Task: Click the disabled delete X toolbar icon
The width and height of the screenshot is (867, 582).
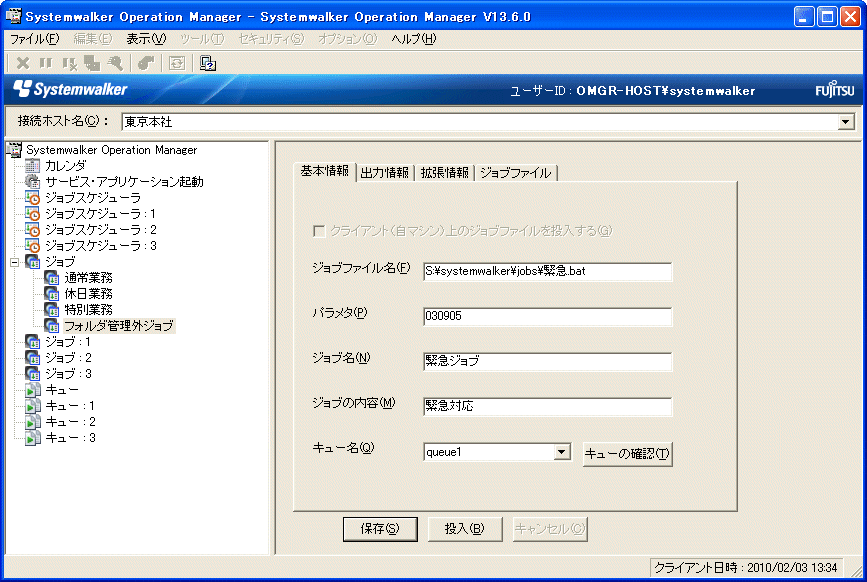Action: point(23,64)
